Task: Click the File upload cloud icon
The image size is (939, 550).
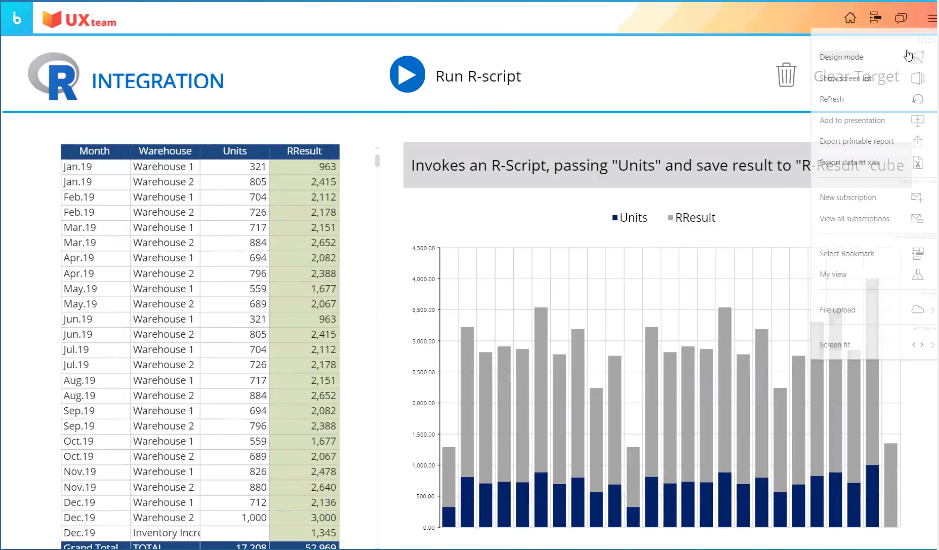Action: tap(917, 309)
